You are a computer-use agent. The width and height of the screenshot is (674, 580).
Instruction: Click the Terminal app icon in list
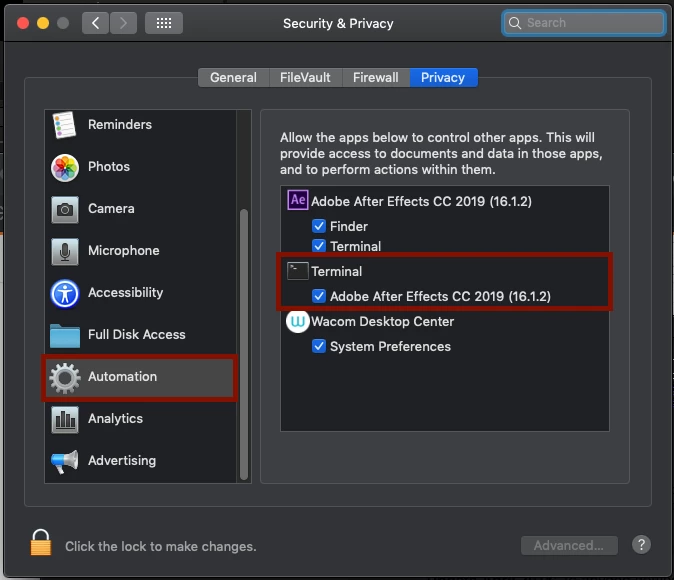[x=297, y=271]
